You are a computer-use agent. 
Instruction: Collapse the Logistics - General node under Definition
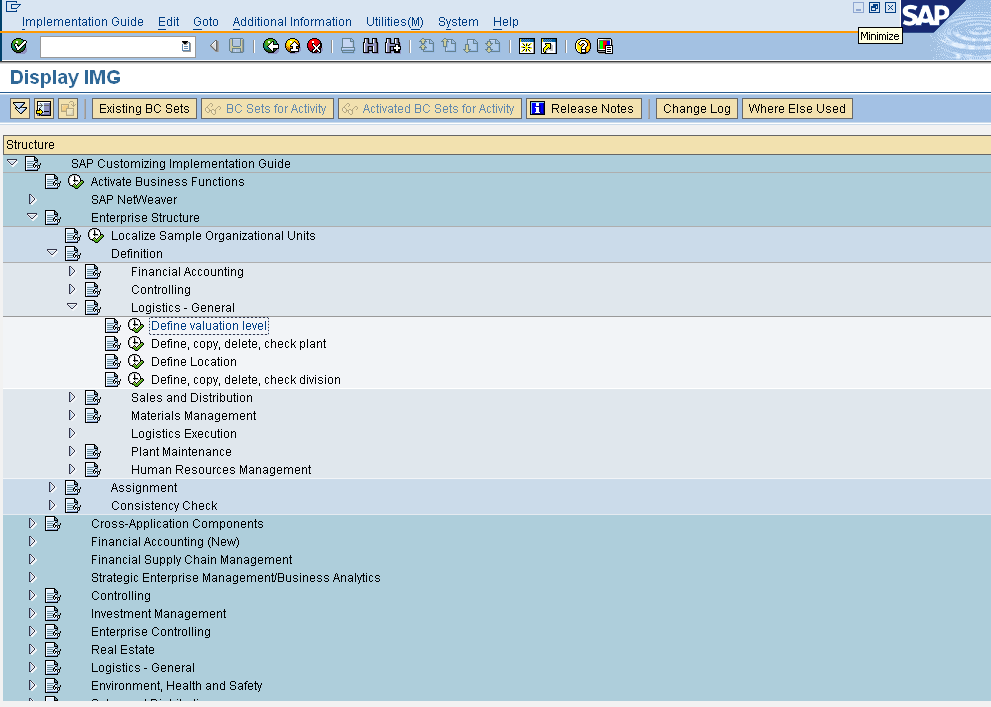click(72, 306)
